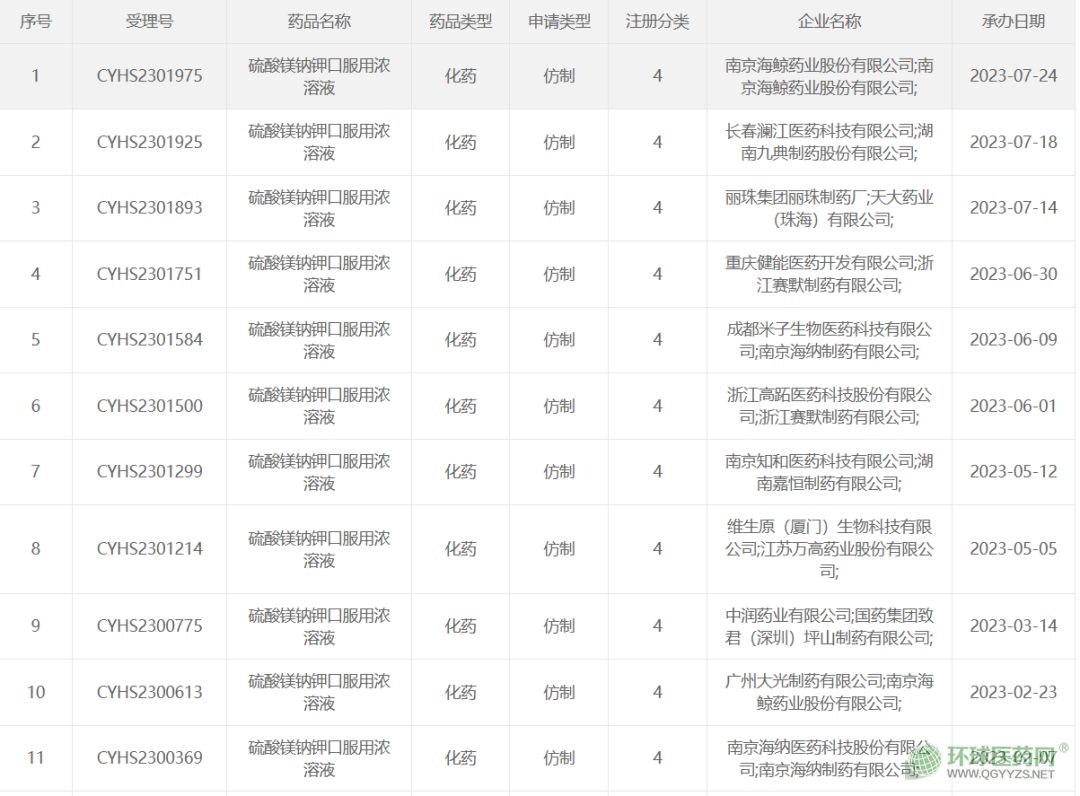Click the 药品名称 column header

pos(319,21)
